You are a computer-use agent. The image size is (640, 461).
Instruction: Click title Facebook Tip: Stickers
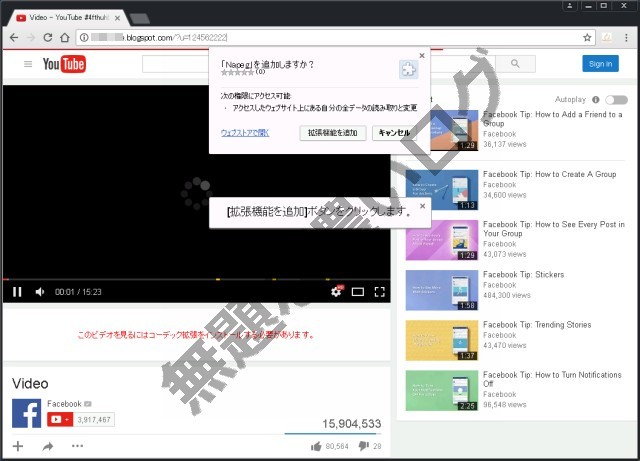[x=524, y=275]
